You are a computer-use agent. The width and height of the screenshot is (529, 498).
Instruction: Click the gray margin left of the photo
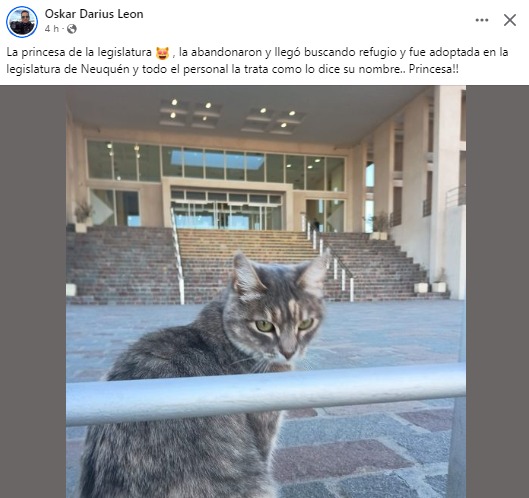coord(33,292)
